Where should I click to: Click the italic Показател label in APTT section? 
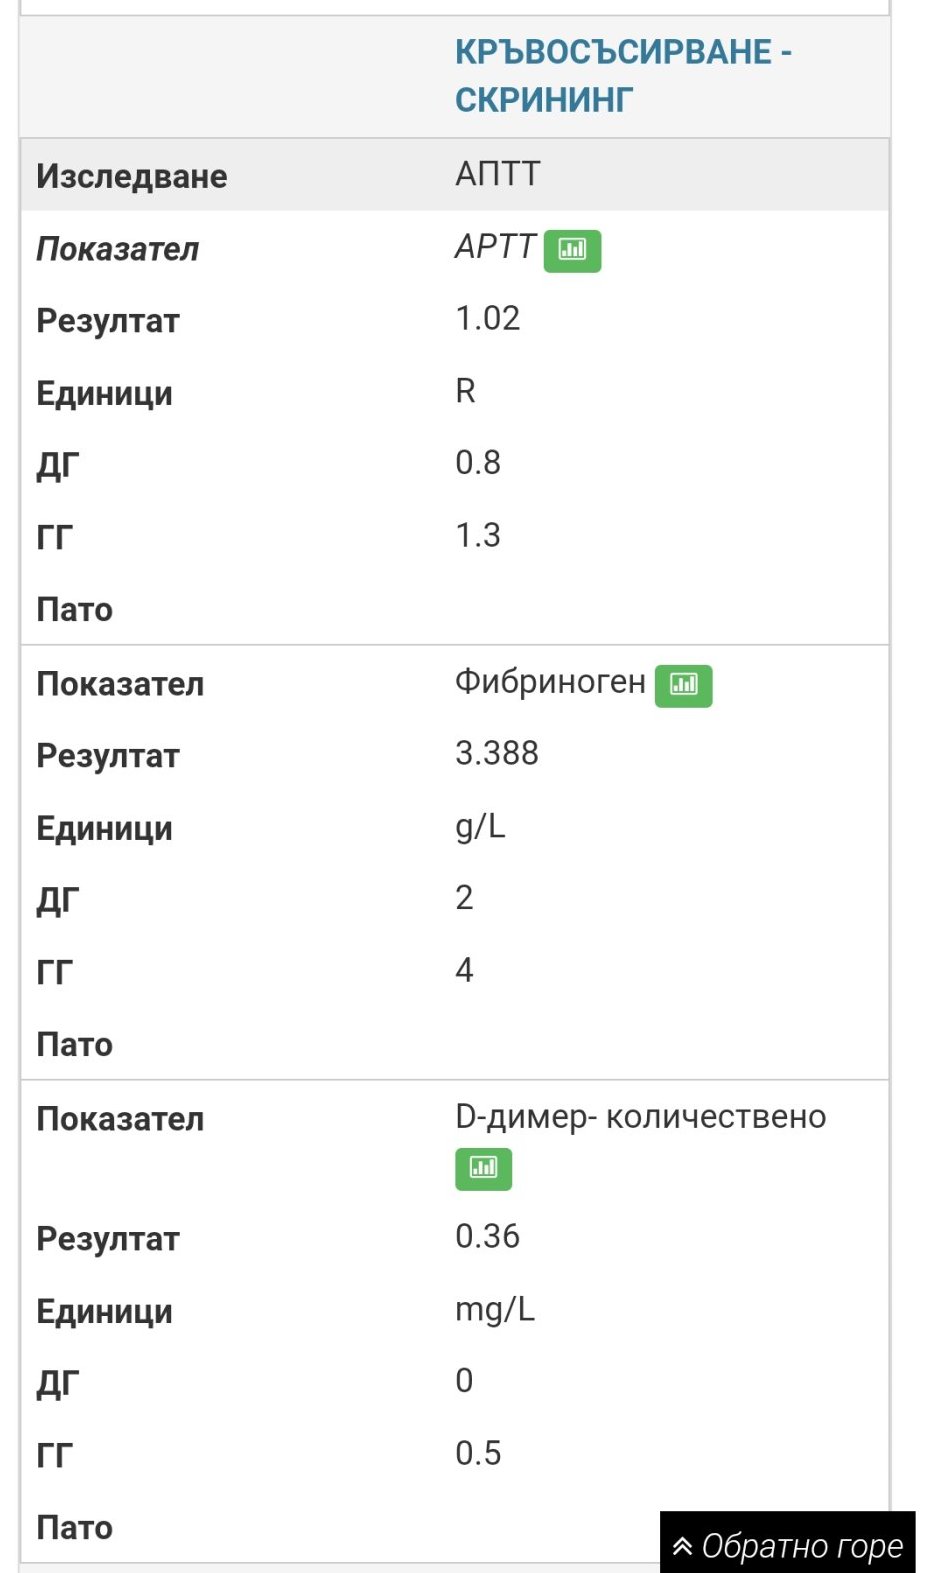tap(118, 249)
